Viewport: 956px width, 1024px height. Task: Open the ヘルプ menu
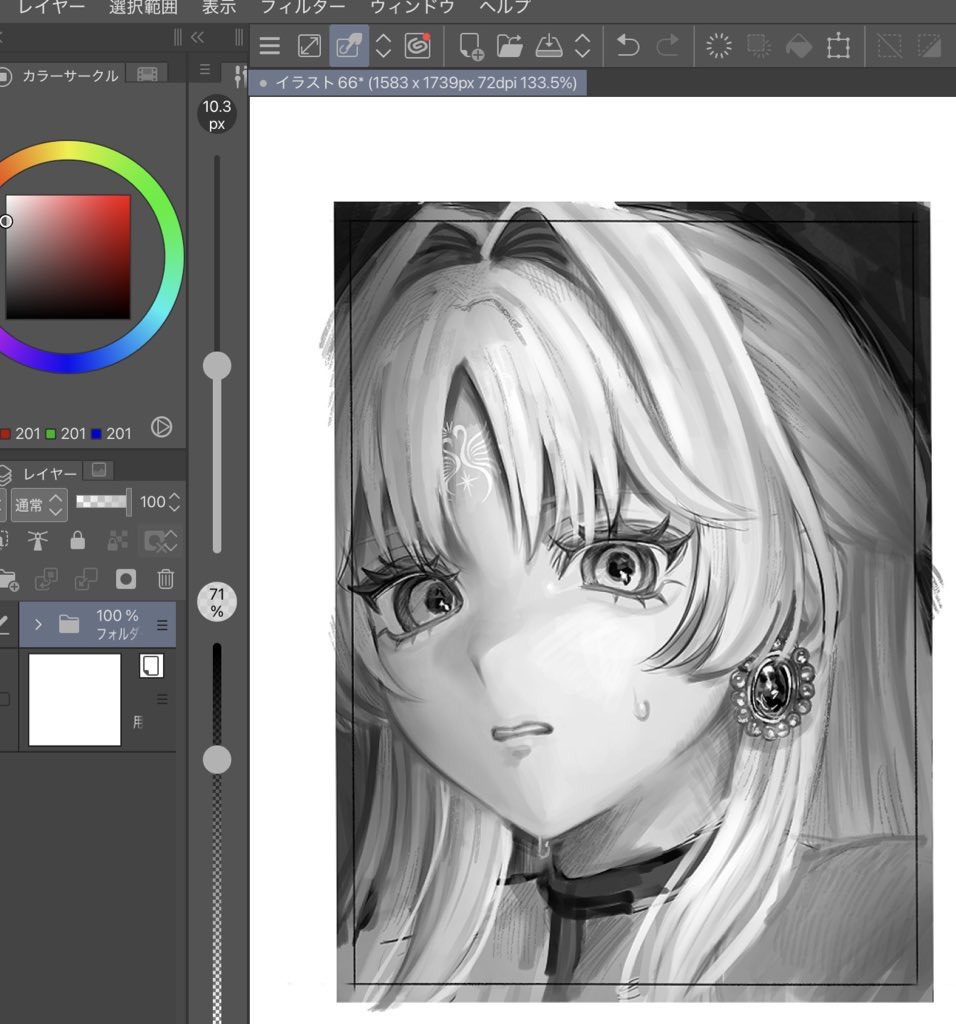505,6
